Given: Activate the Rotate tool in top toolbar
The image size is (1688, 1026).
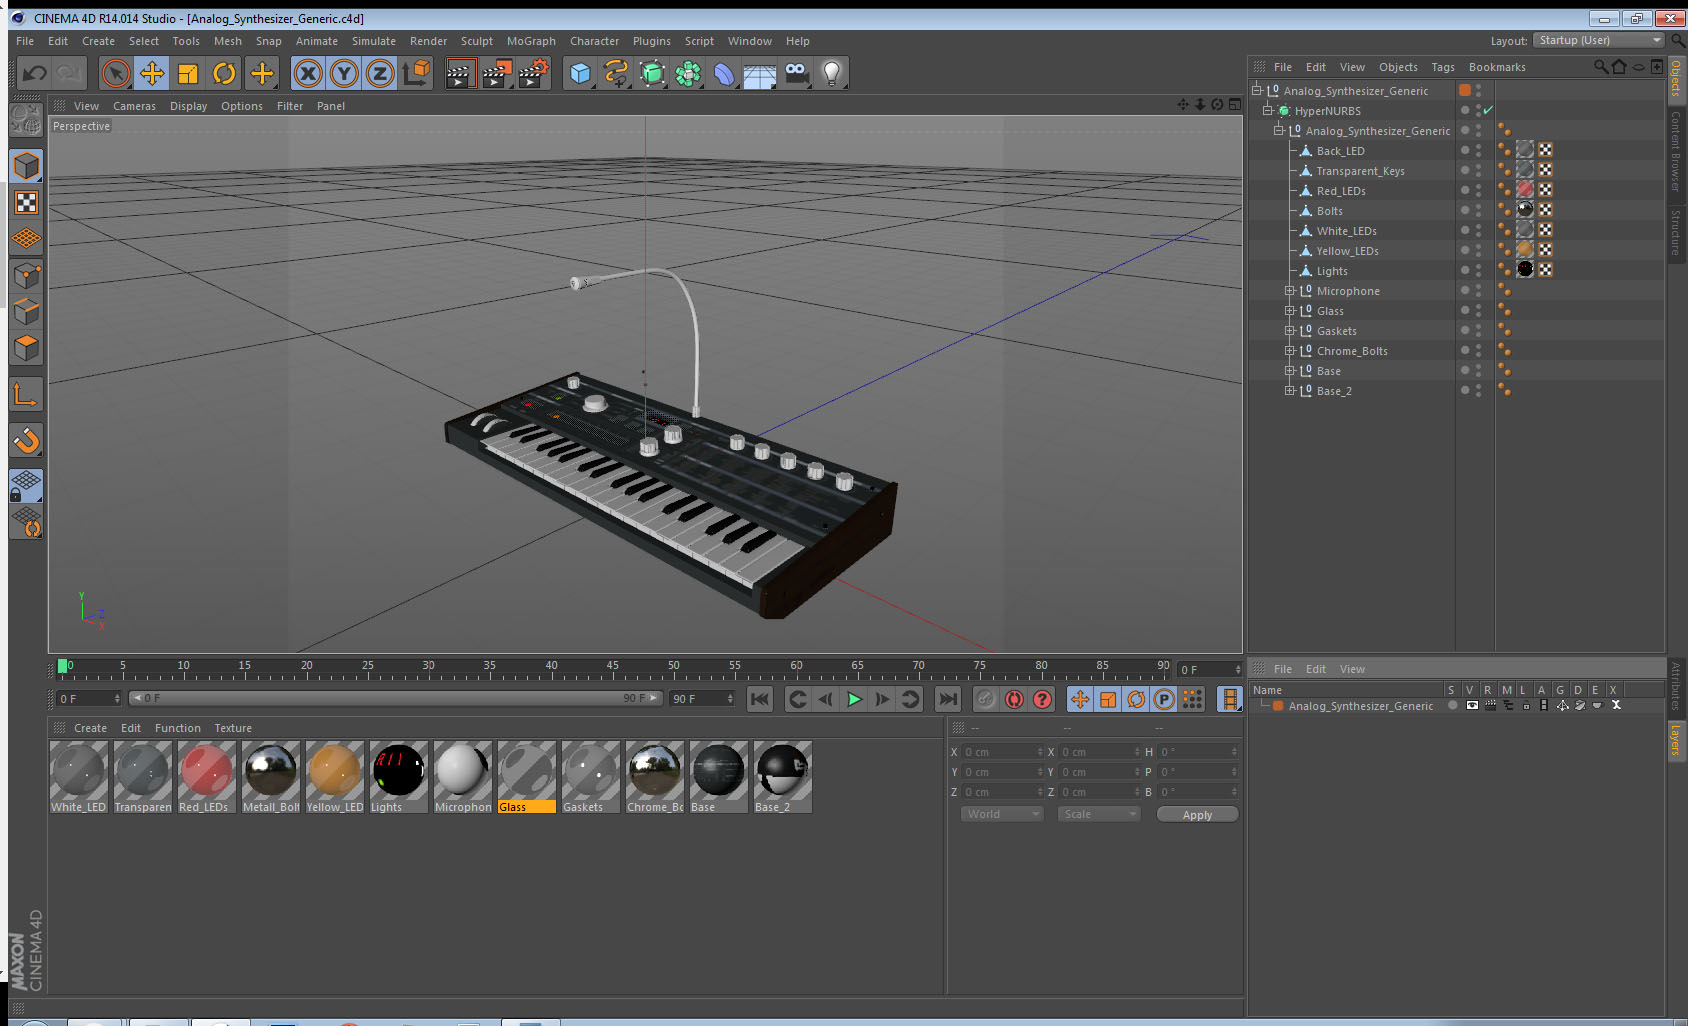Looking at the screenshot, I should (x=224, y=73).
